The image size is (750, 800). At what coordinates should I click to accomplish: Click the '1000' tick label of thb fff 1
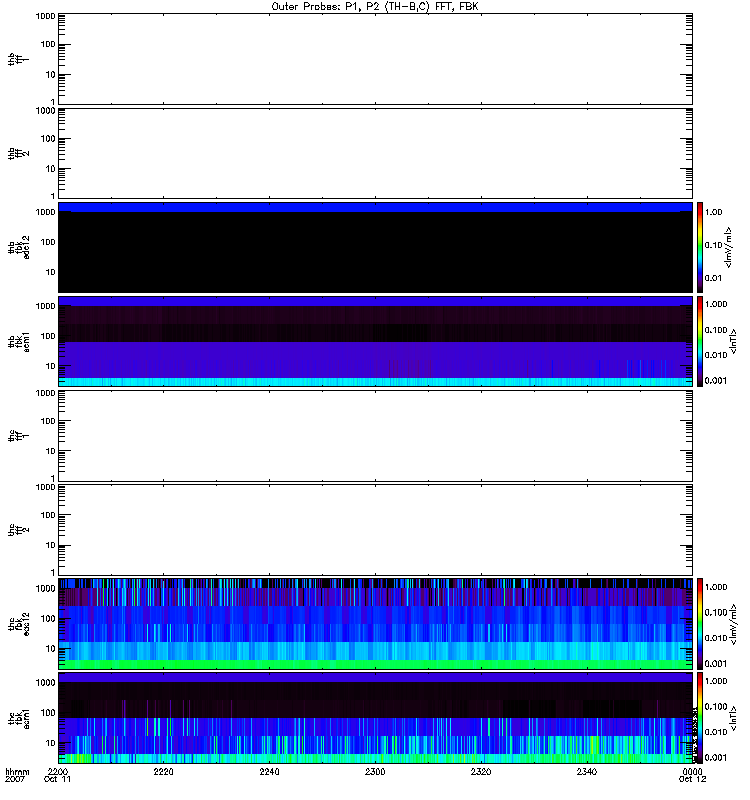pos(45,16)
